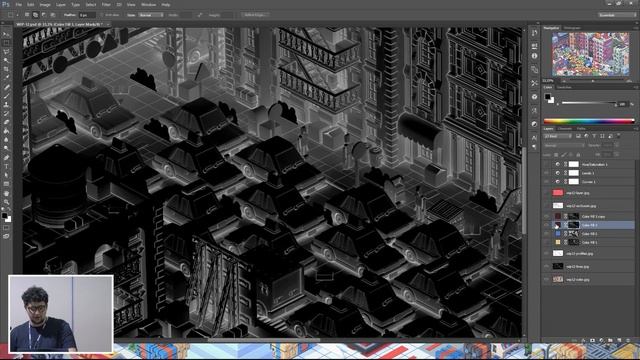
Task: Open the collapsed Paragraph panel icon
Action: click(535, 147)
